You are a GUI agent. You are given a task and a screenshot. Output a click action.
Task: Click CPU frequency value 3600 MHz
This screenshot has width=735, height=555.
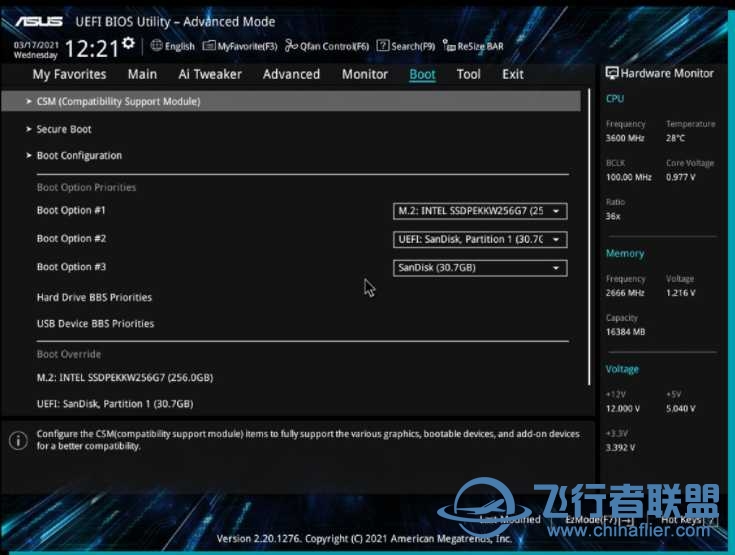tap(625, 138)
